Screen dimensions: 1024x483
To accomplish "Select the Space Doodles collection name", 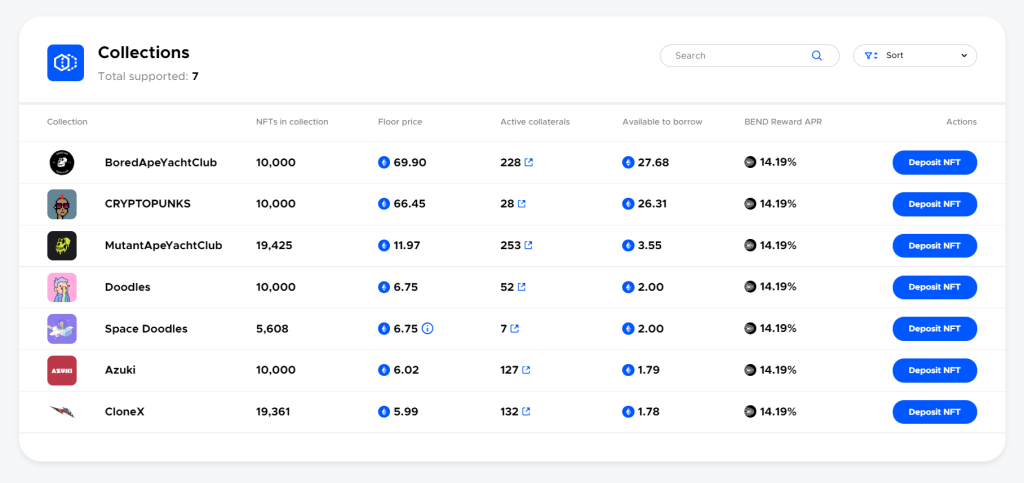I will tap(146, 329).
